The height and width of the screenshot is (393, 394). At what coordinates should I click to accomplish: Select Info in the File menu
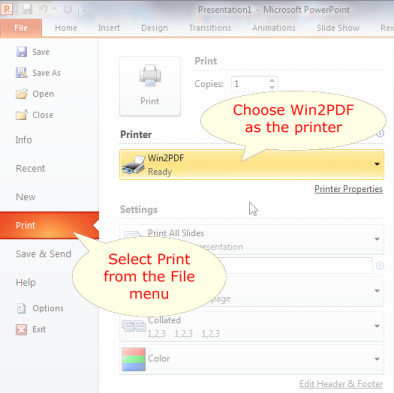tap(24, 140)
